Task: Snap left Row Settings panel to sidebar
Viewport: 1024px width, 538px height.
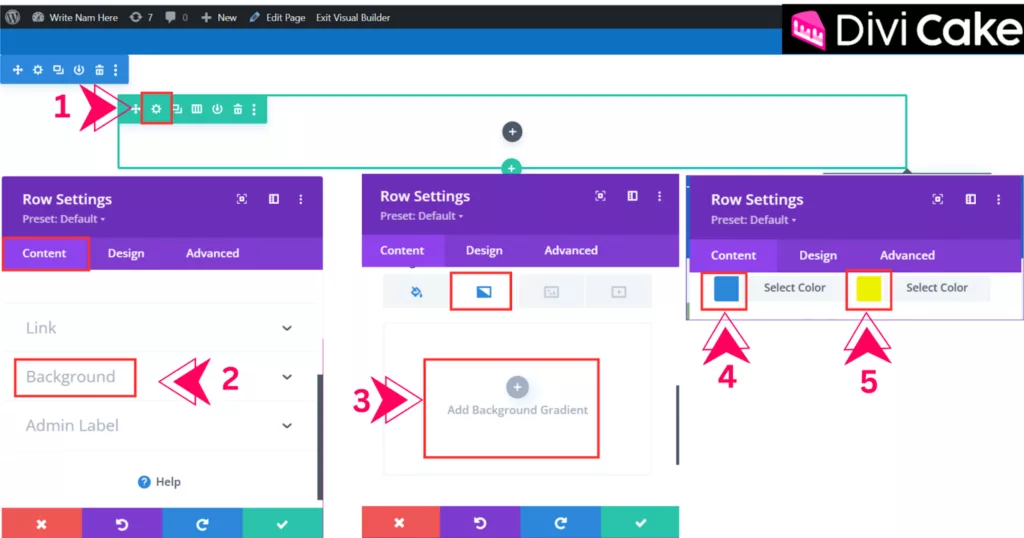Action: pyautogui.click(x=274, y=198)
